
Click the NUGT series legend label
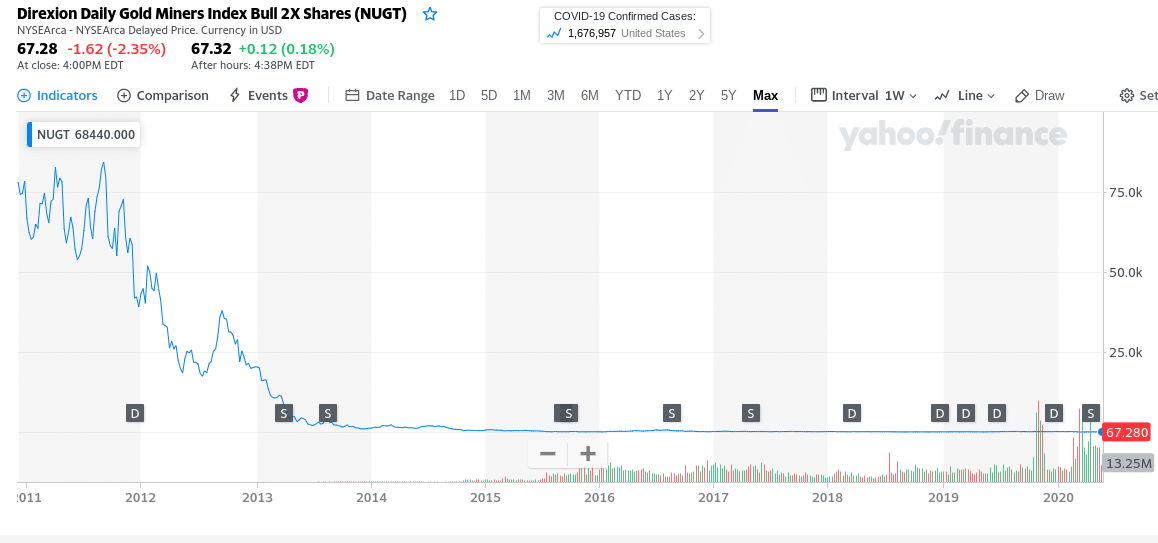pos(85,134)
